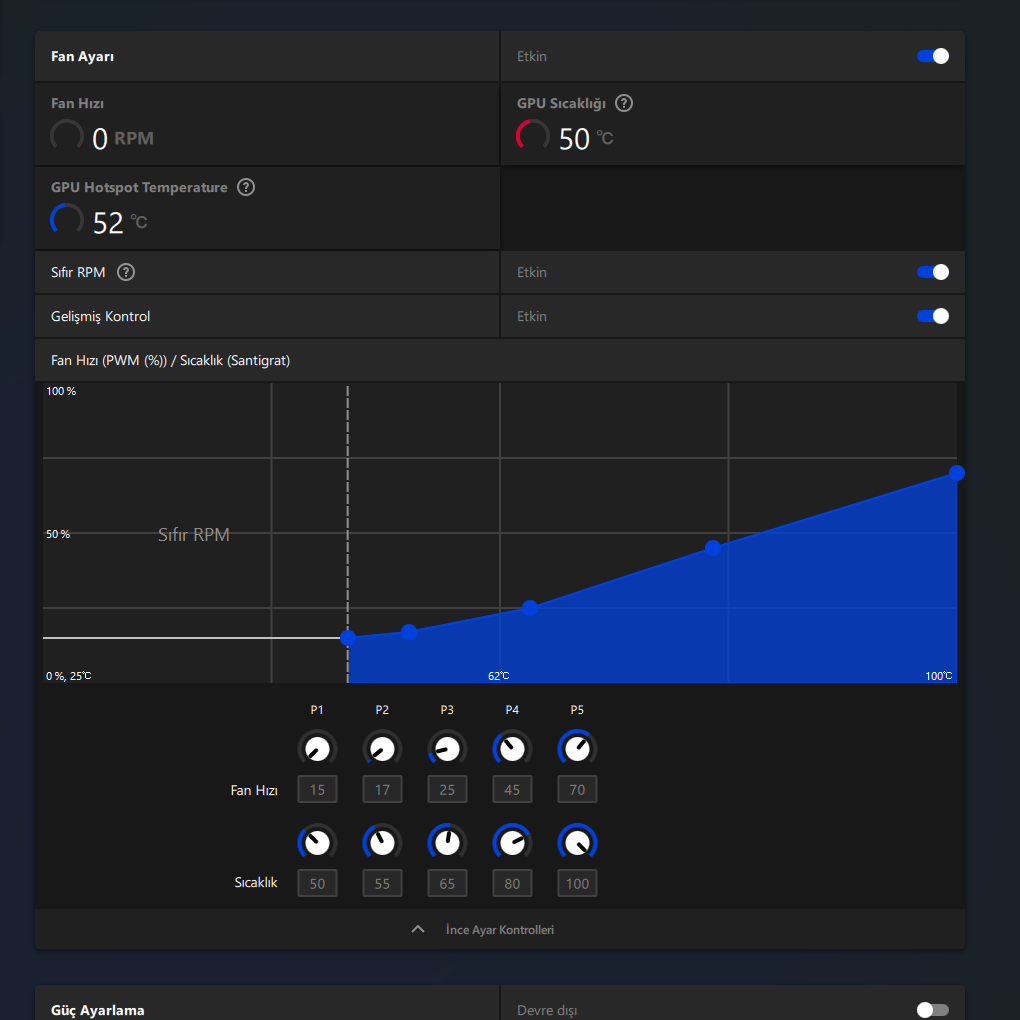1020x1020 pixels.
Task: Click P4 Fan Hızı knob
Action: [513, 749]
